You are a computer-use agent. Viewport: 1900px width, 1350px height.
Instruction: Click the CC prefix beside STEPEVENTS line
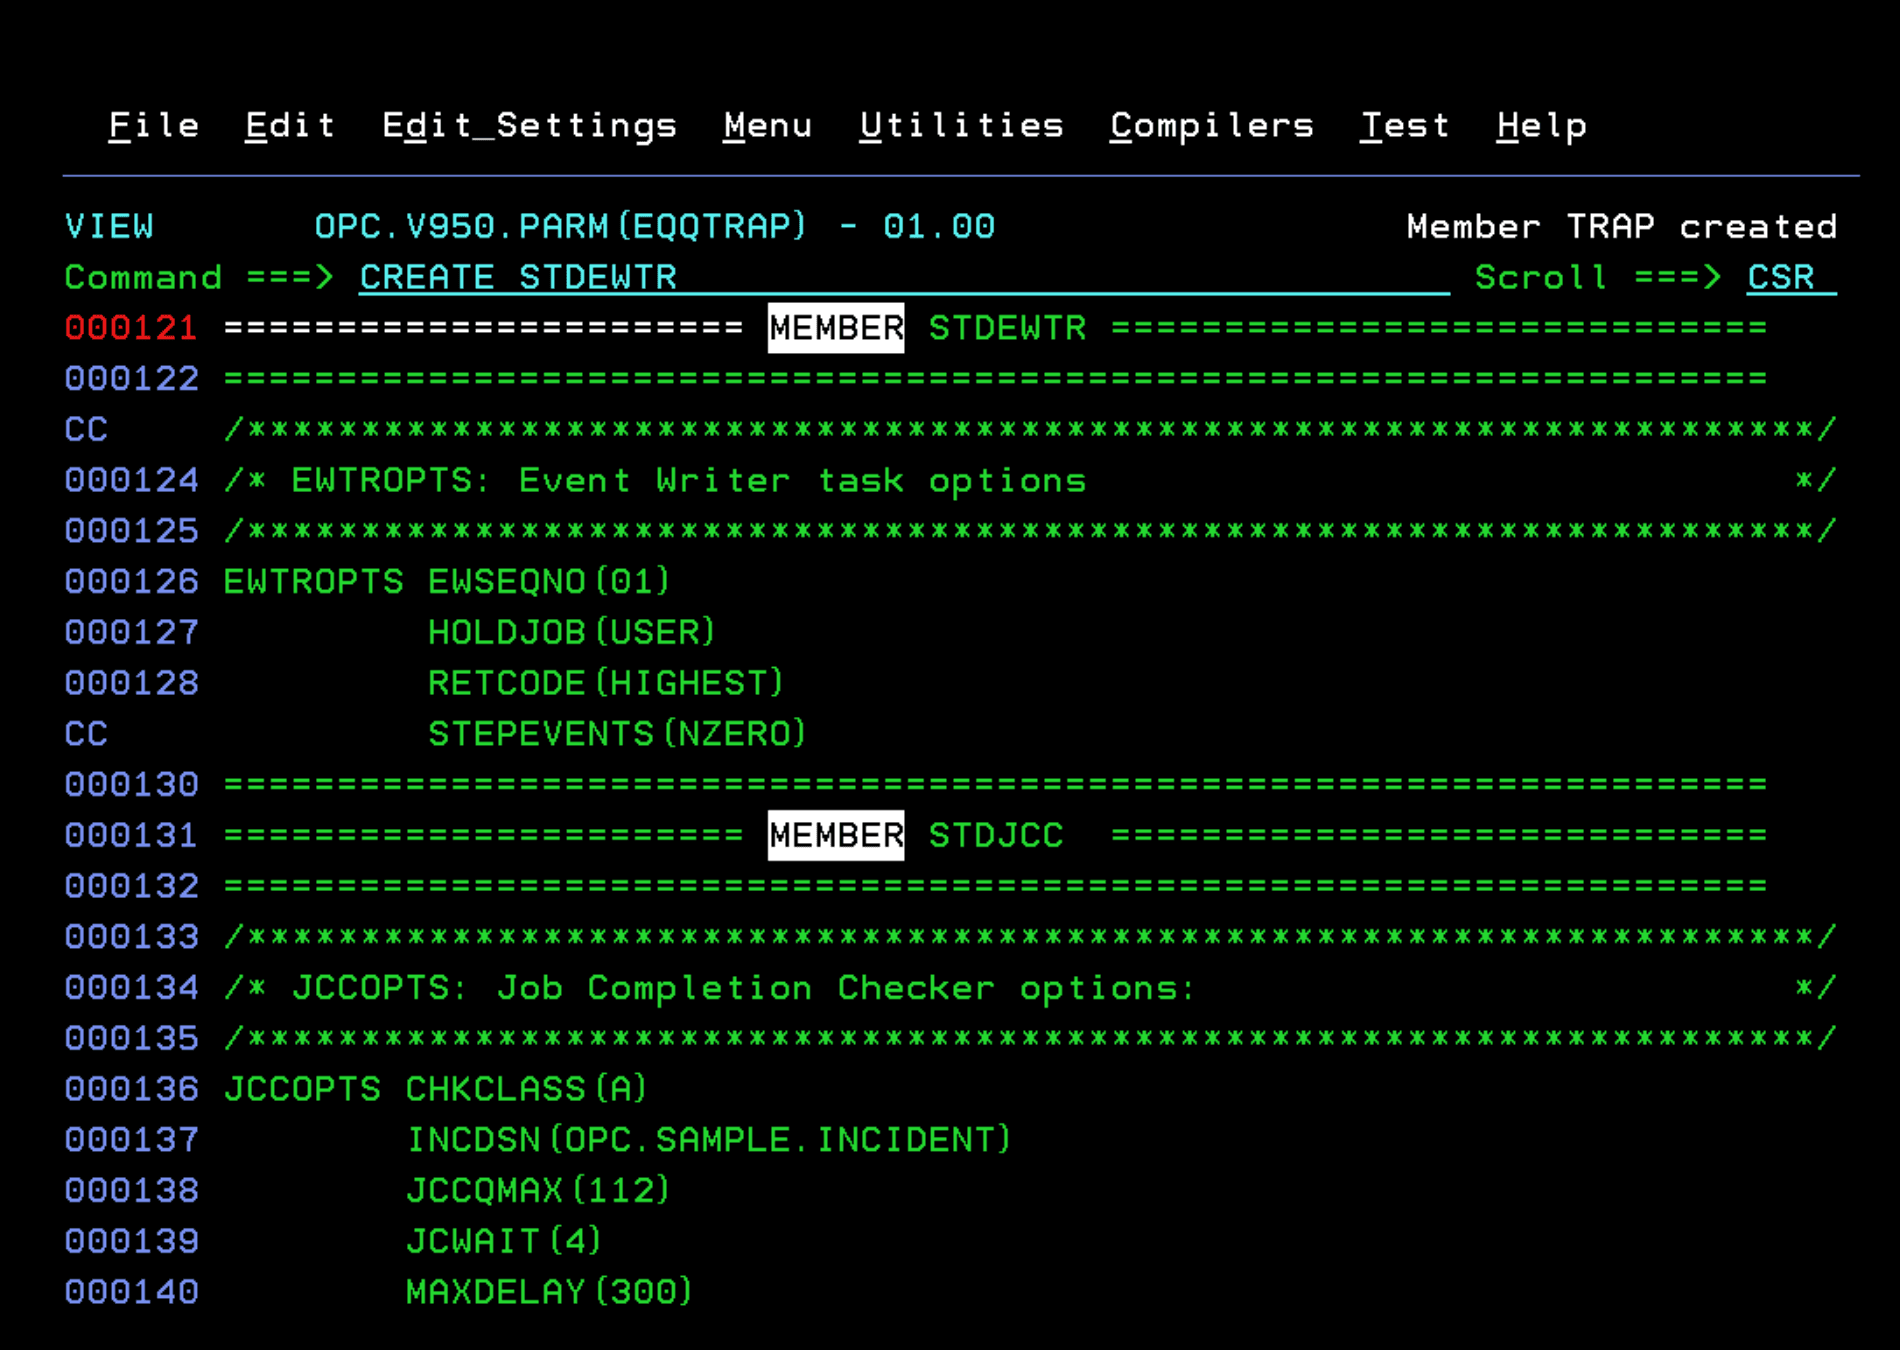point(87,734)
